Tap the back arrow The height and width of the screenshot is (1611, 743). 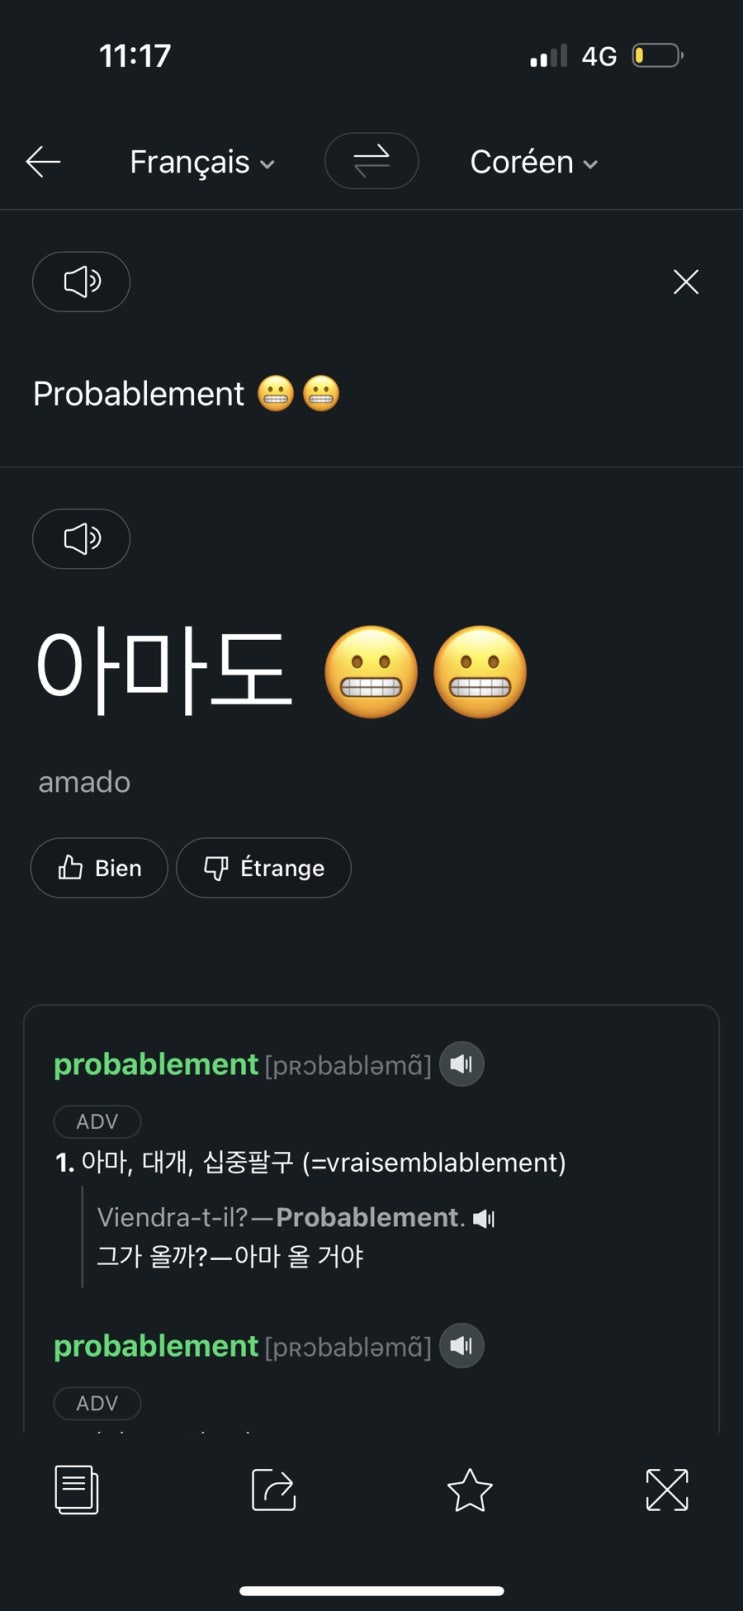(x=43, y=161)
